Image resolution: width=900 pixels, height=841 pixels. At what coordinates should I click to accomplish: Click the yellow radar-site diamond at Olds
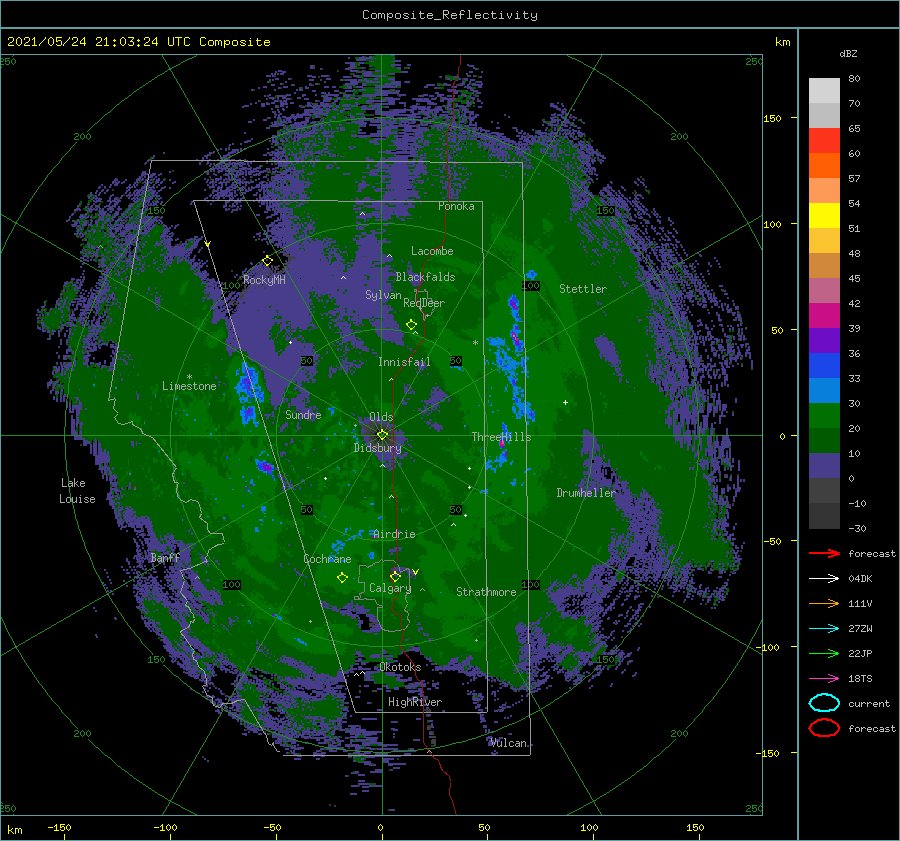tap(382, 435)
